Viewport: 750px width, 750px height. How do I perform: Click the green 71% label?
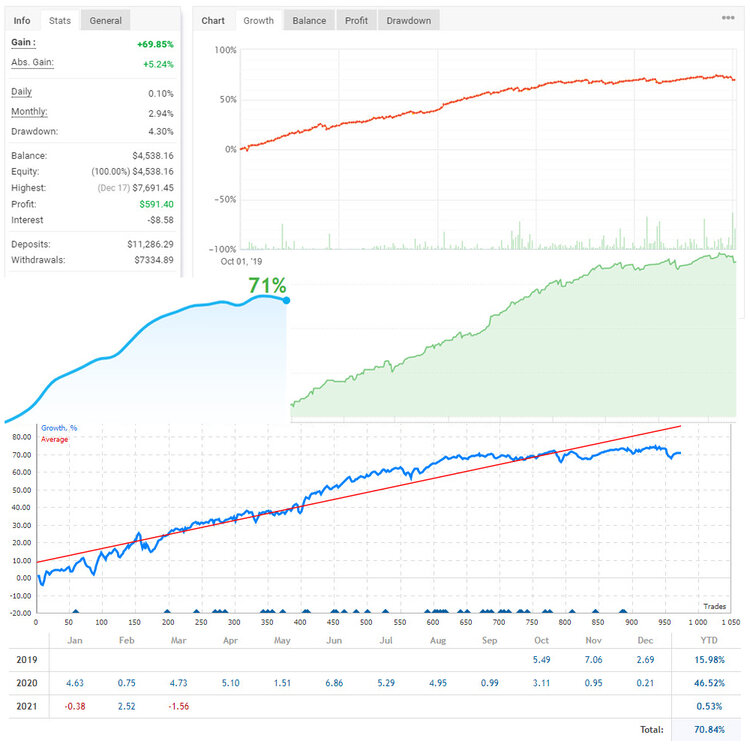(267, 286)
